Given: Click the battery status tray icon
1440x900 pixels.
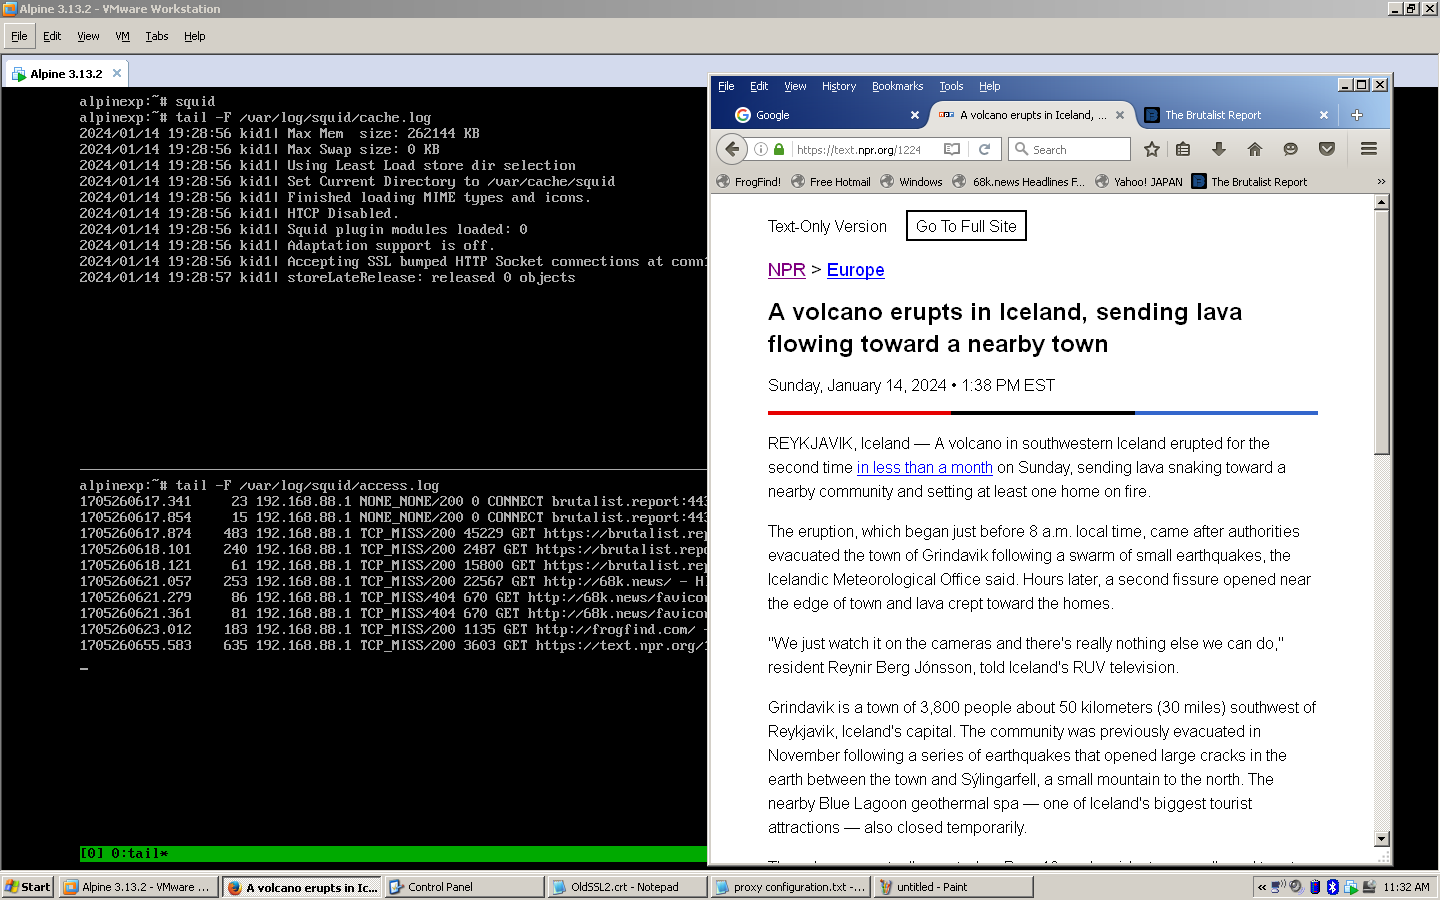Looking at the screenshot, I should click(x=1315, y=886).
